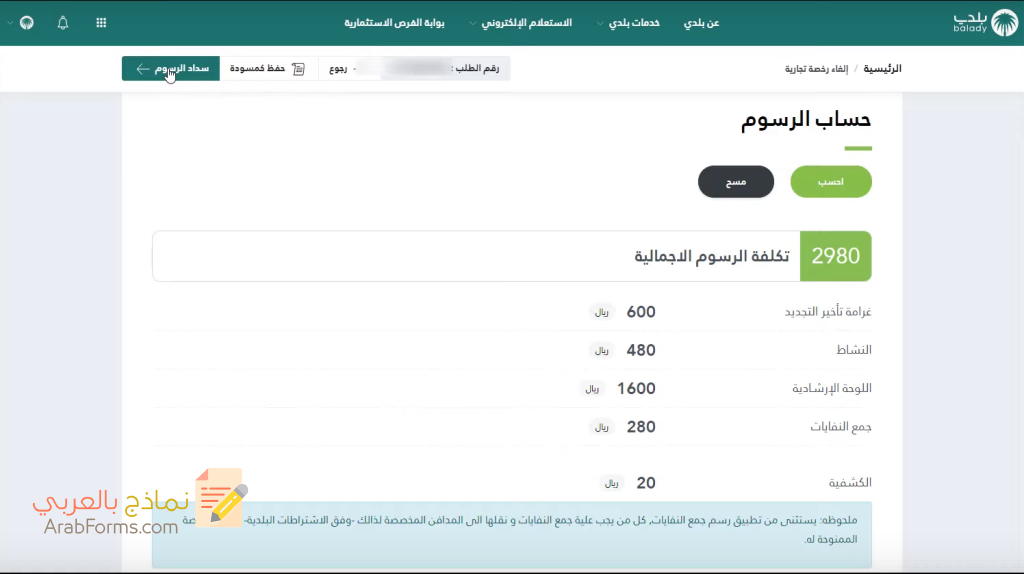1024x574 pixels.
Task: Click حفظ كمسودة save draft button
Action: point(268,69)
